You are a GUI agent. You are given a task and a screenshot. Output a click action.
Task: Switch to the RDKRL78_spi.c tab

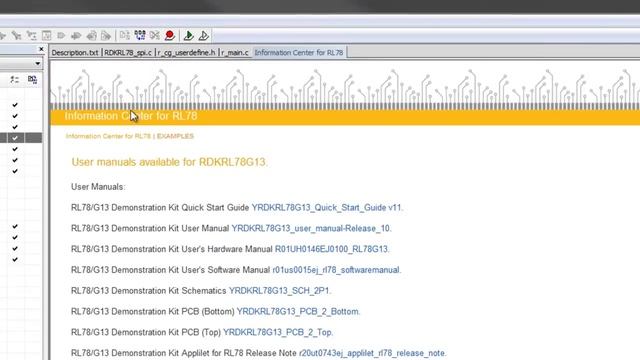128,53
